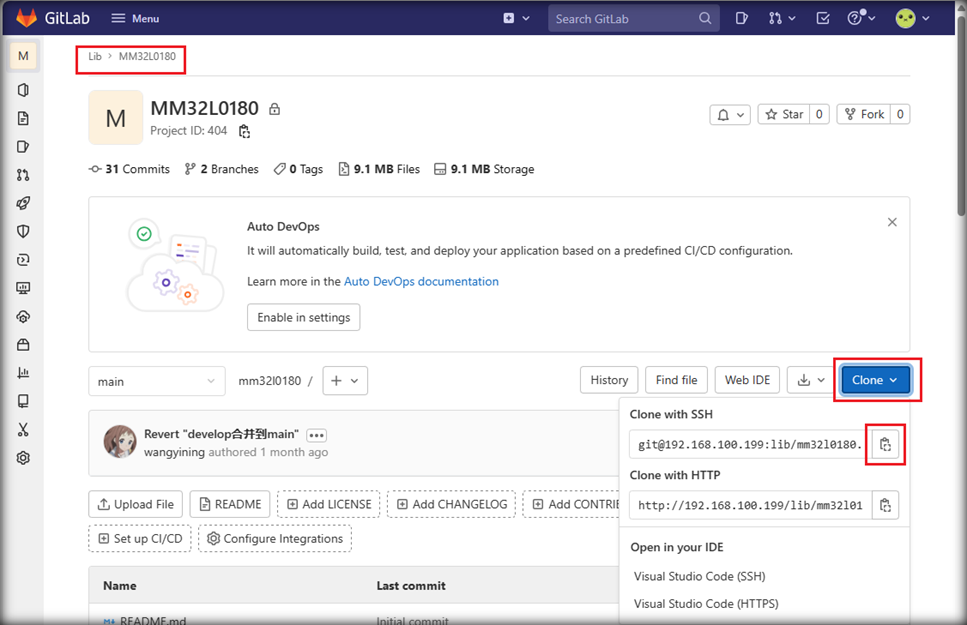Open the Merge requests sidebar icon

pyautogui.click(x=22, y=174)
